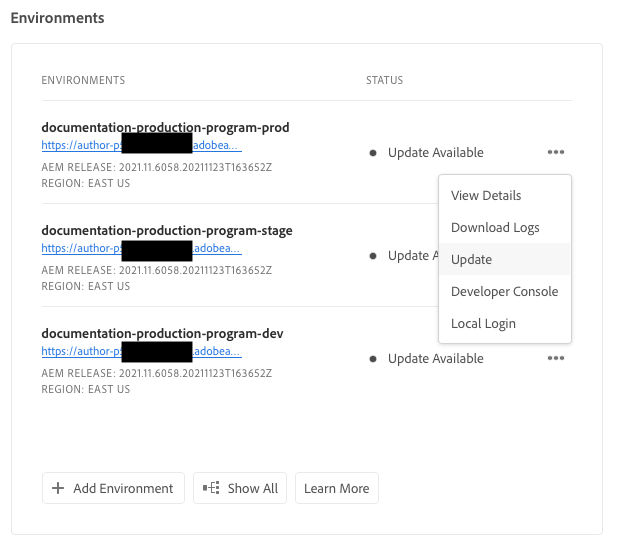Click the Show All button
Viewport: 618px width, 545px height.
(x=240, y=488)
